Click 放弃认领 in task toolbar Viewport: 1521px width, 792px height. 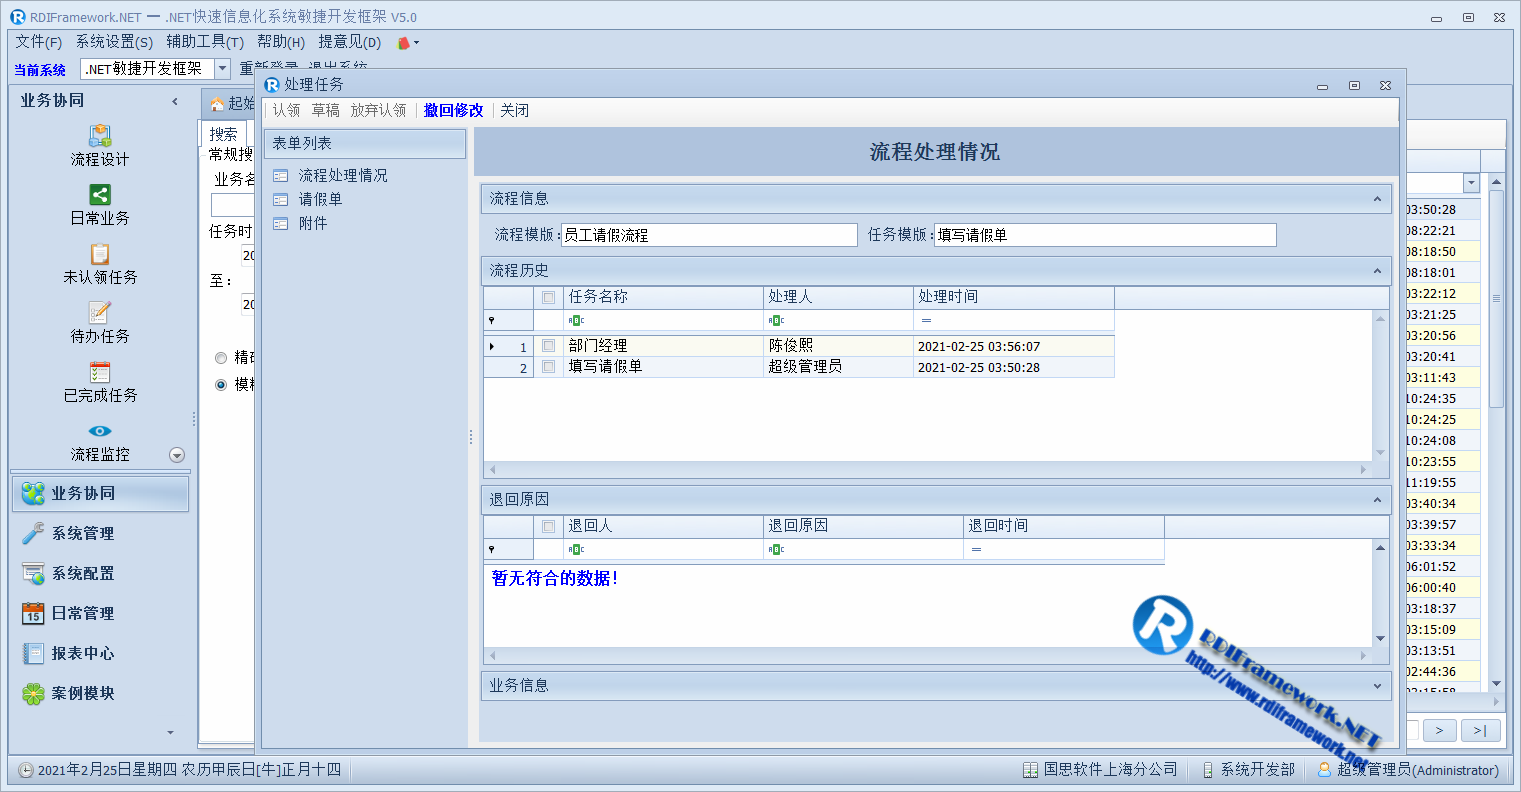(378, 111)
